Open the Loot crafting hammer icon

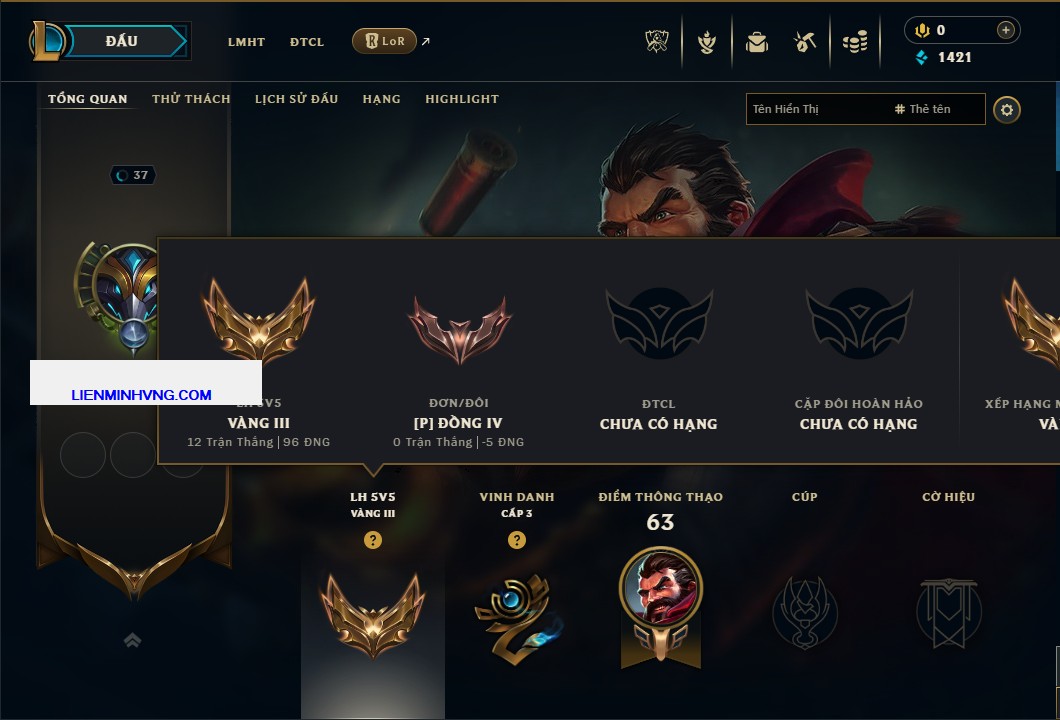tap(804, 42)
